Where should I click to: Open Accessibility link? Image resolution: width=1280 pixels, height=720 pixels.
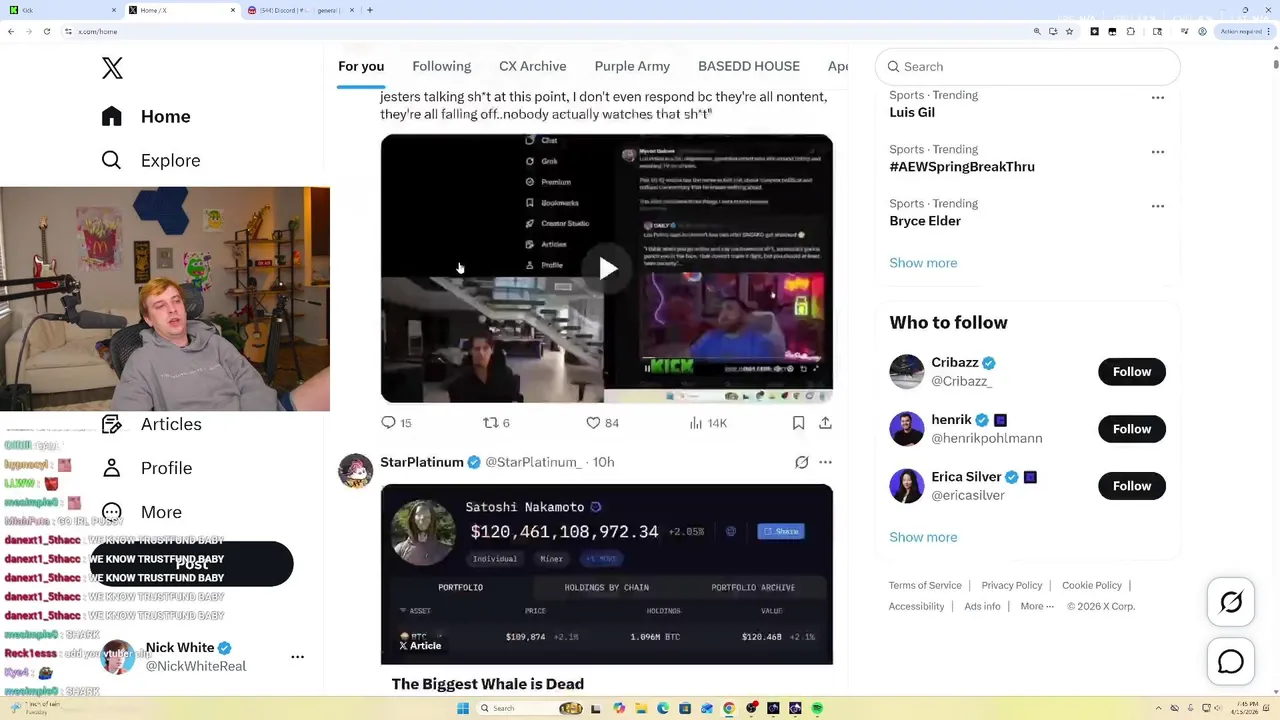point(916,606)
